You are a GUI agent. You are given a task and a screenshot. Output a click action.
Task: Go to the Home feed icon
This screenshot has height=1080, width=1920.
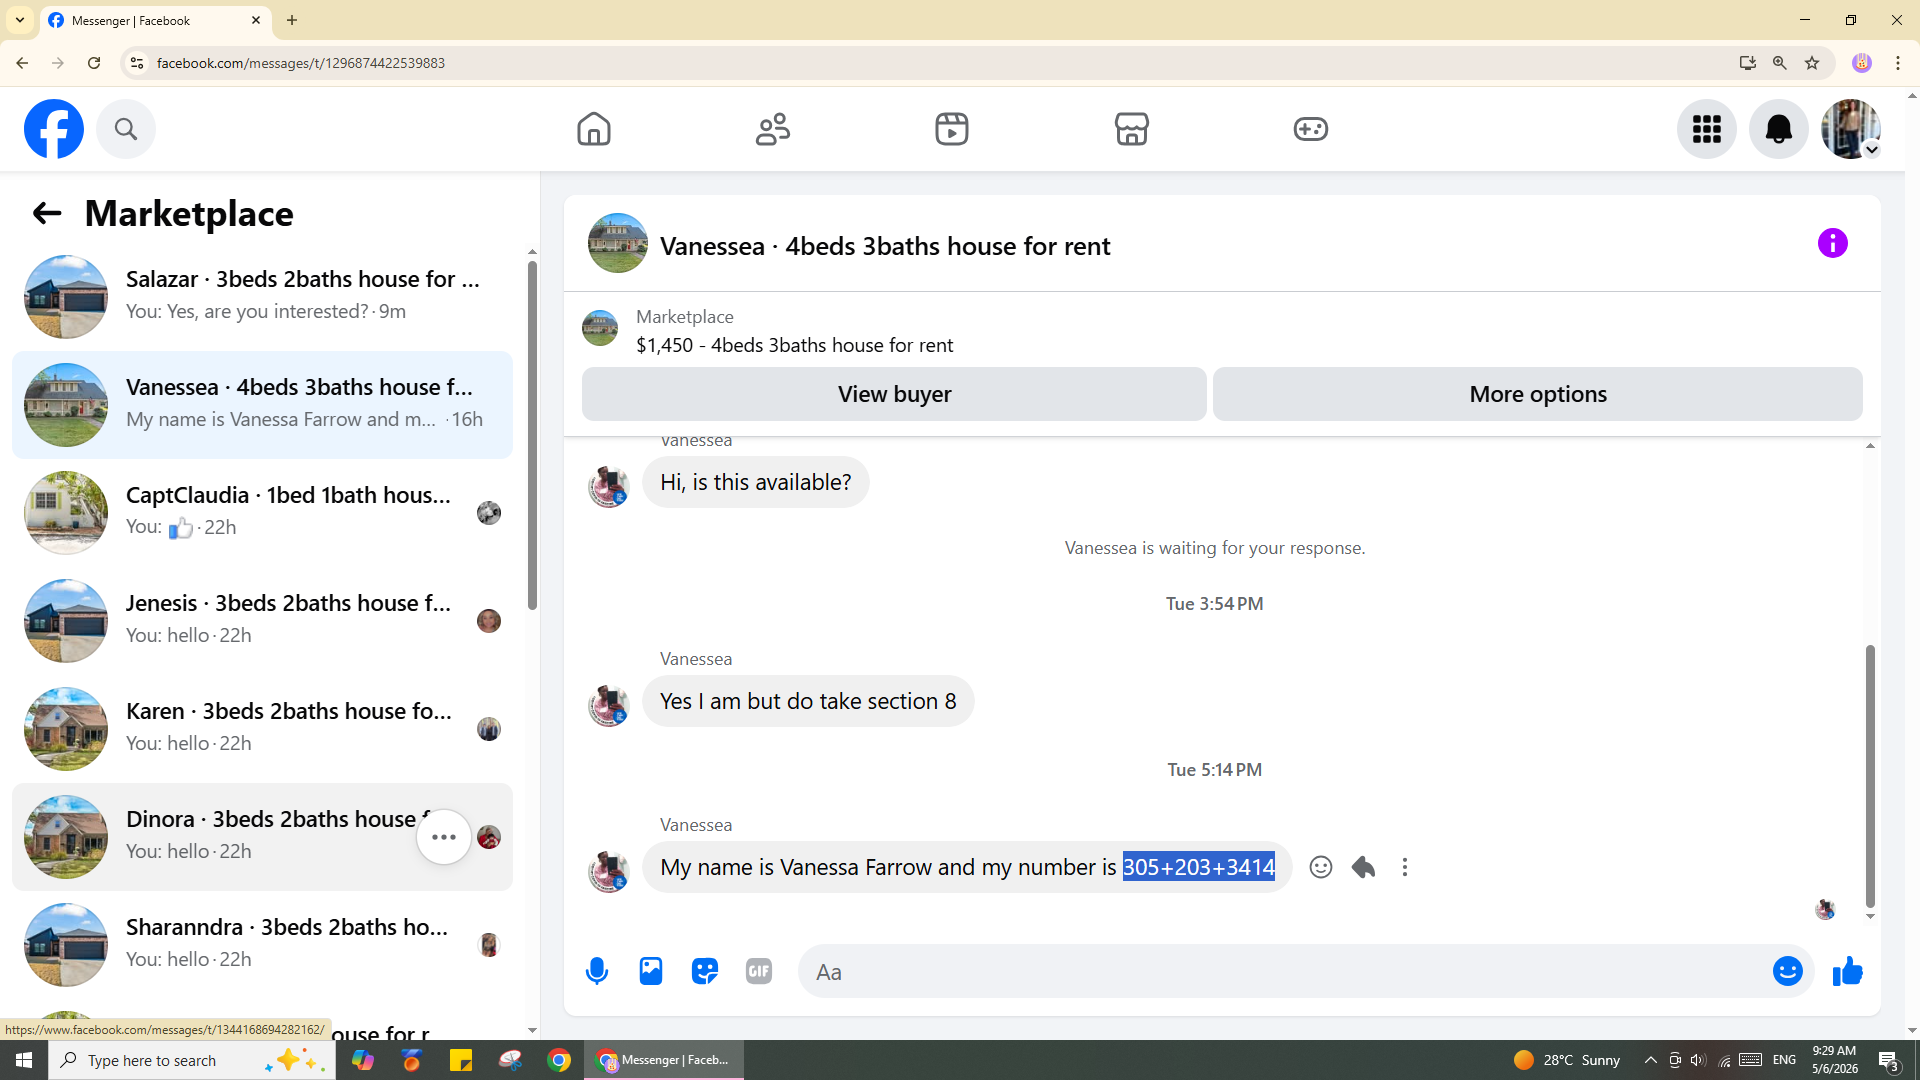[x=594, y=129]
